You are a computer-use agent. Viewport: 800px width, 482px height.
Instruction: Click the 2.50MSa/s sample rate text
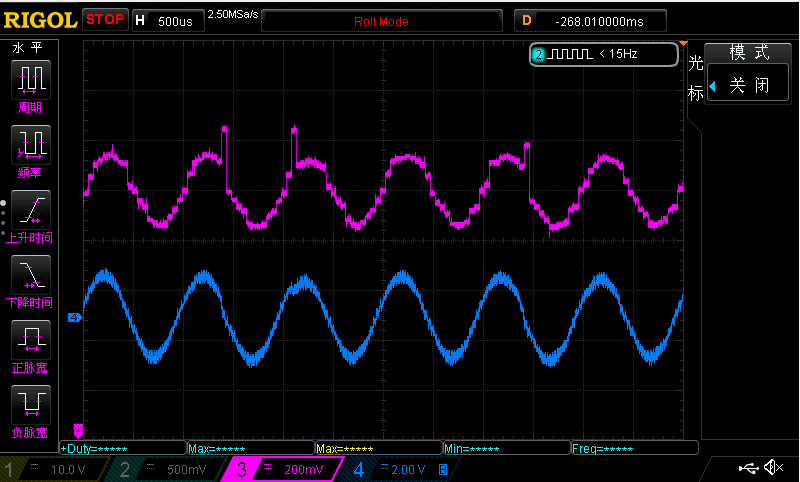(x=233, y=14)
